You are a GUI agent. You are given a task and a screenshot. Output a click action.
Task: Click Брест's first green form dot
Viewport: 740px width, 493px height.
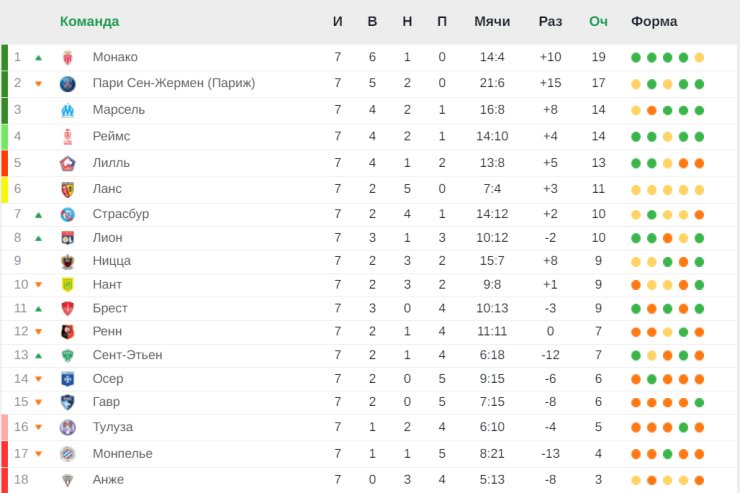[x=636, y=309]
